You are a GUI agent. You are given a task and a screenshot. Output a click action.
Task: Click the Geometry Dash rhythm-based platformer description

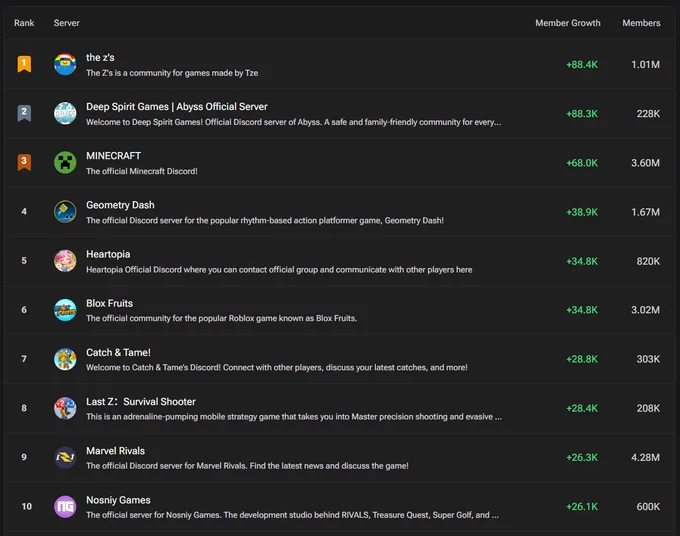265,220
